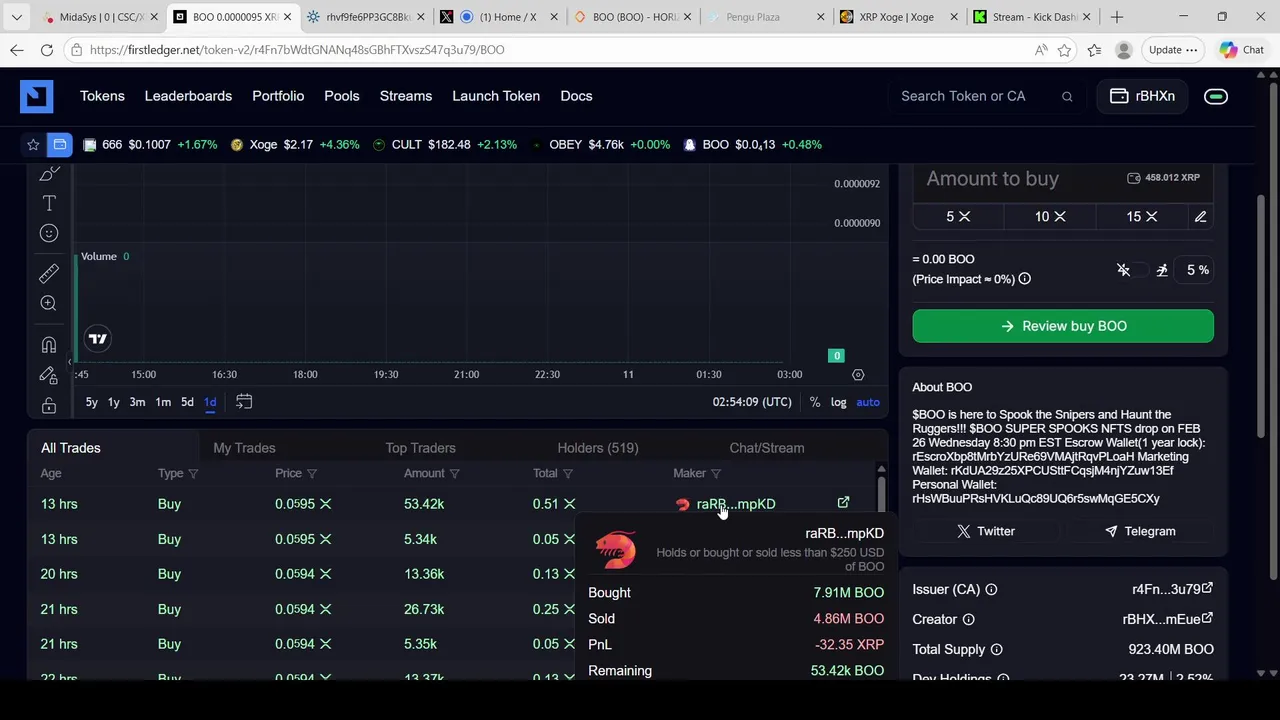Screen dimensions: 1280x720
Task: Click Review buy BOO button
Action: coord(1063,326)
